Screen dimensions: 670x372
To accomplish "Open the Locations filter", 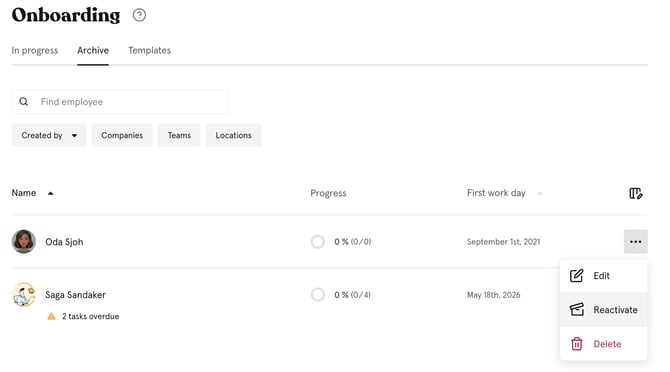I will [233, 135].
